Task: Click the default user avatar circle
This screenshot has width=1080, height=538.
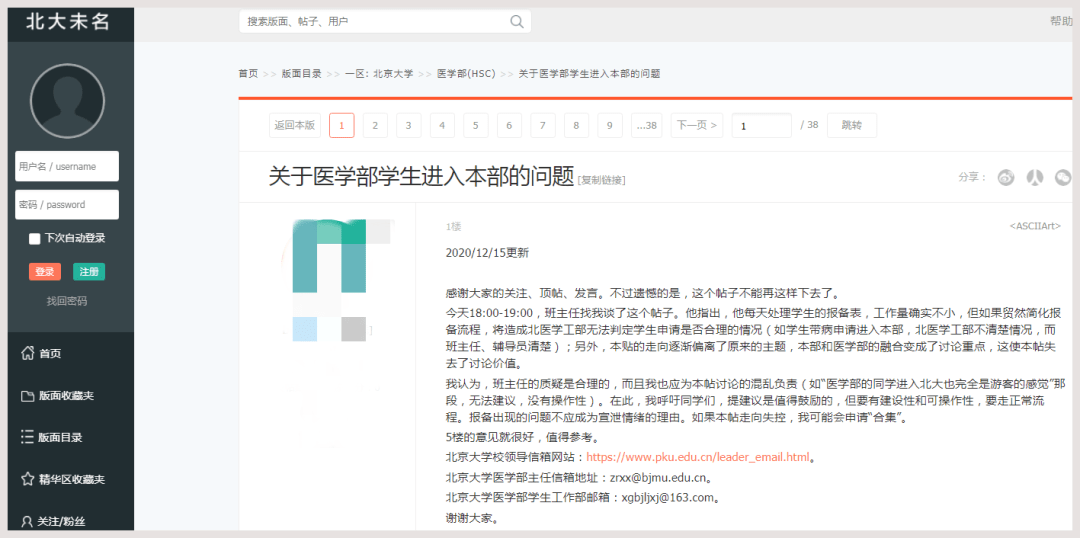Action: point(67,101)
